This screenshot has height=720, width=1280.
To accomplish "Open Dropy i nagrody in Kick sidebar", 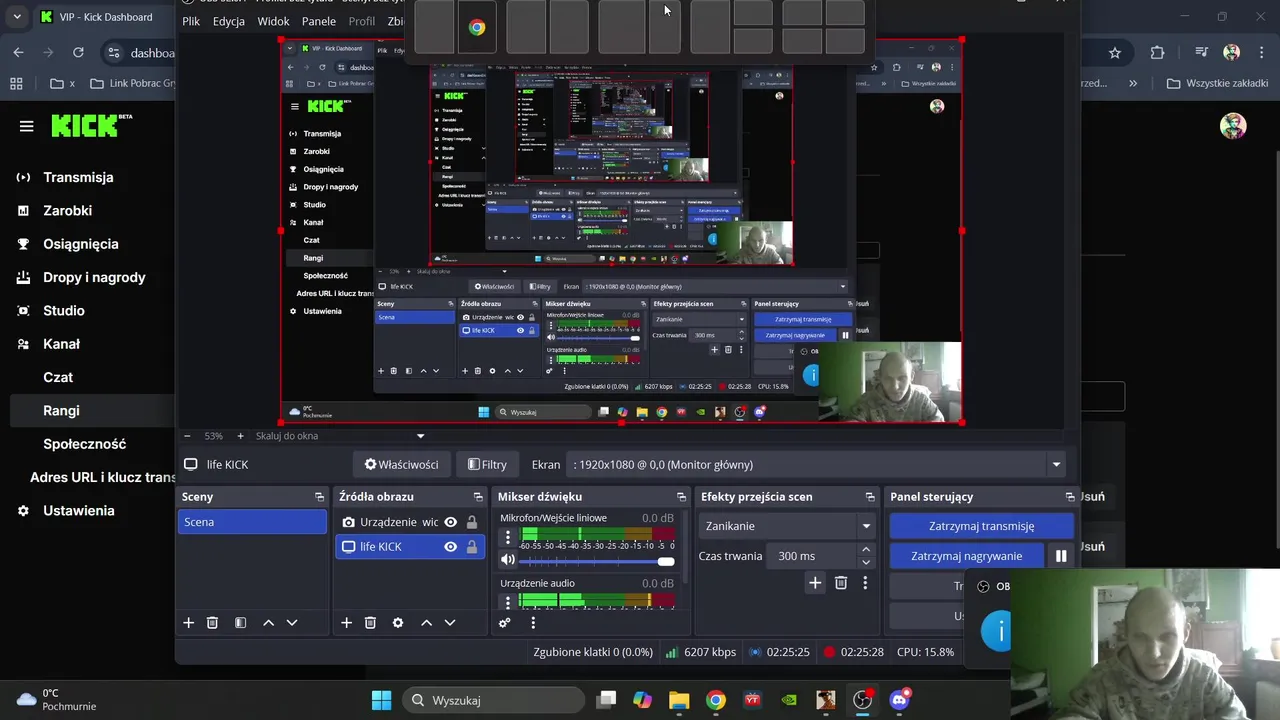I will 94,277.
